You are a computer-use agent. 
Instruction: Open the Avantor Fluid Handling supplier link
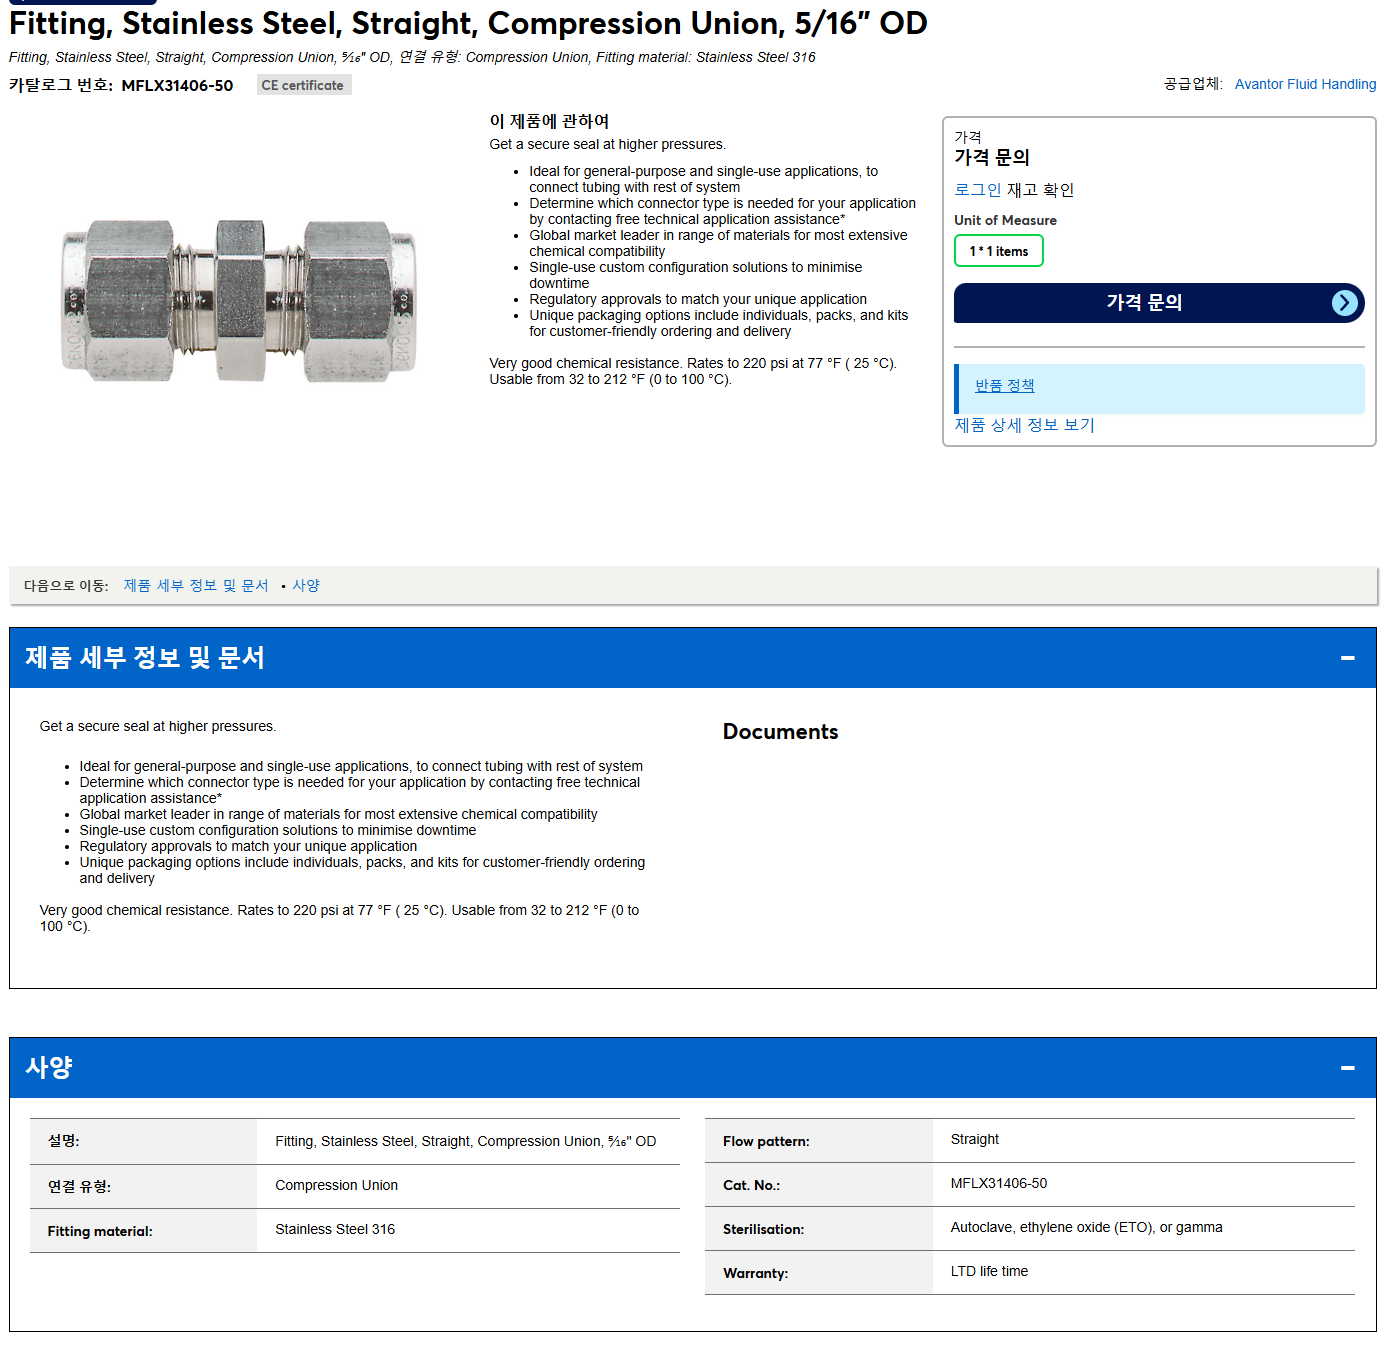coord(1305,84)
